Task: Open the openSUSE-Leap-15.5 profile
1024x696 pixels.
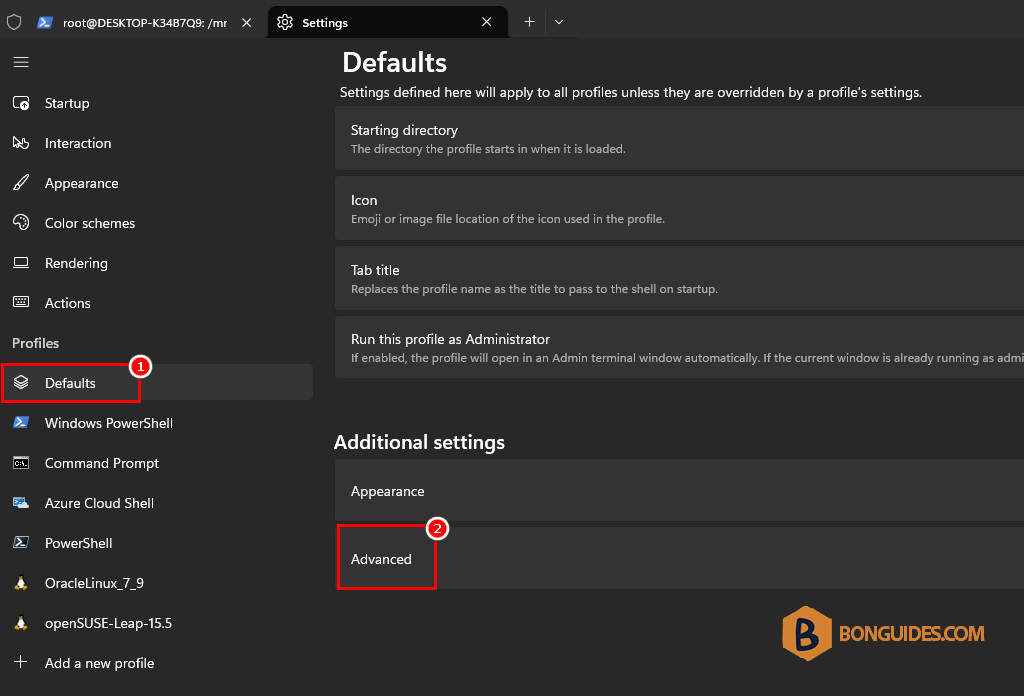Action: pos(157,622)
